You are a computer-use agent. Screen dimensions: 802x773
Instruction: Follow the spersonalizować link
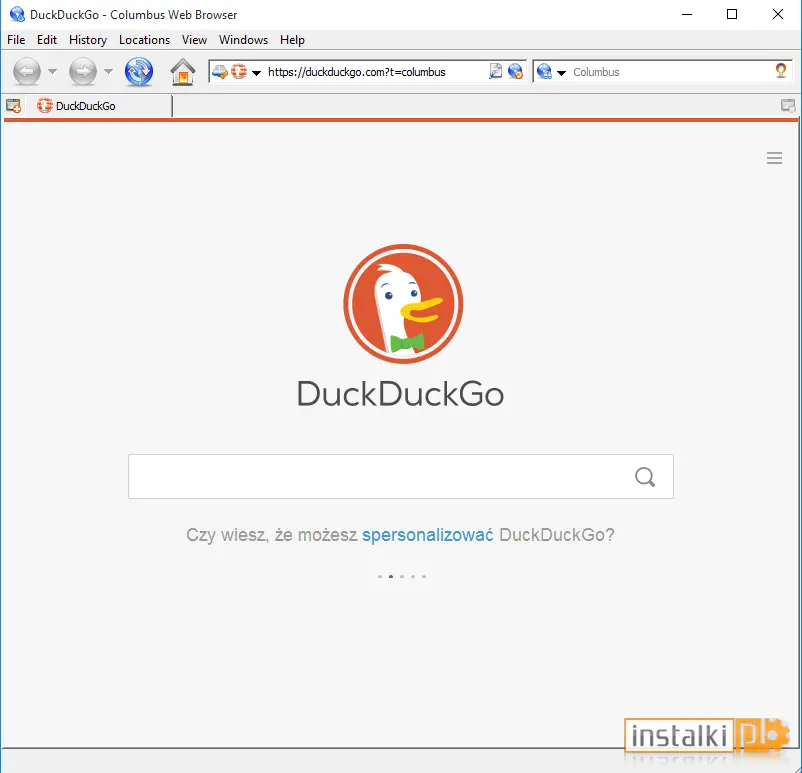pyautogui.click(x=428, y=535)
